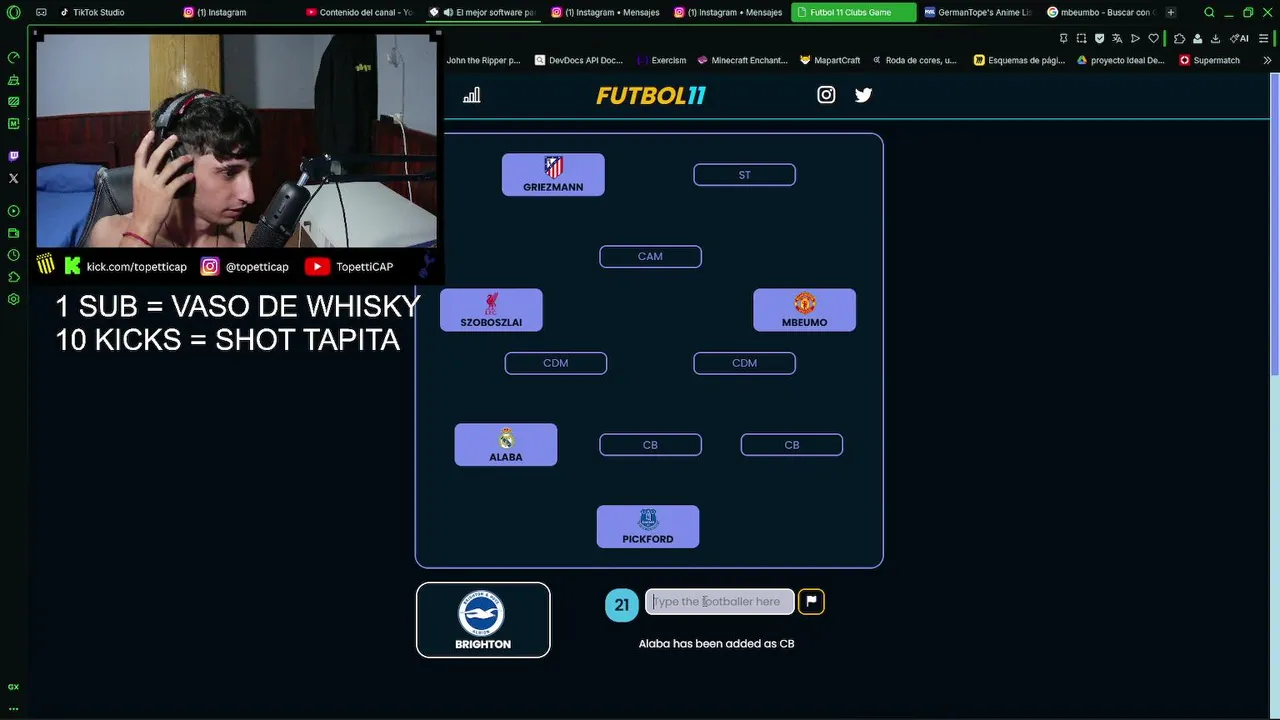Click the 21 countdown timer badge
1280x720 pixels.
(x=622, y=605)
